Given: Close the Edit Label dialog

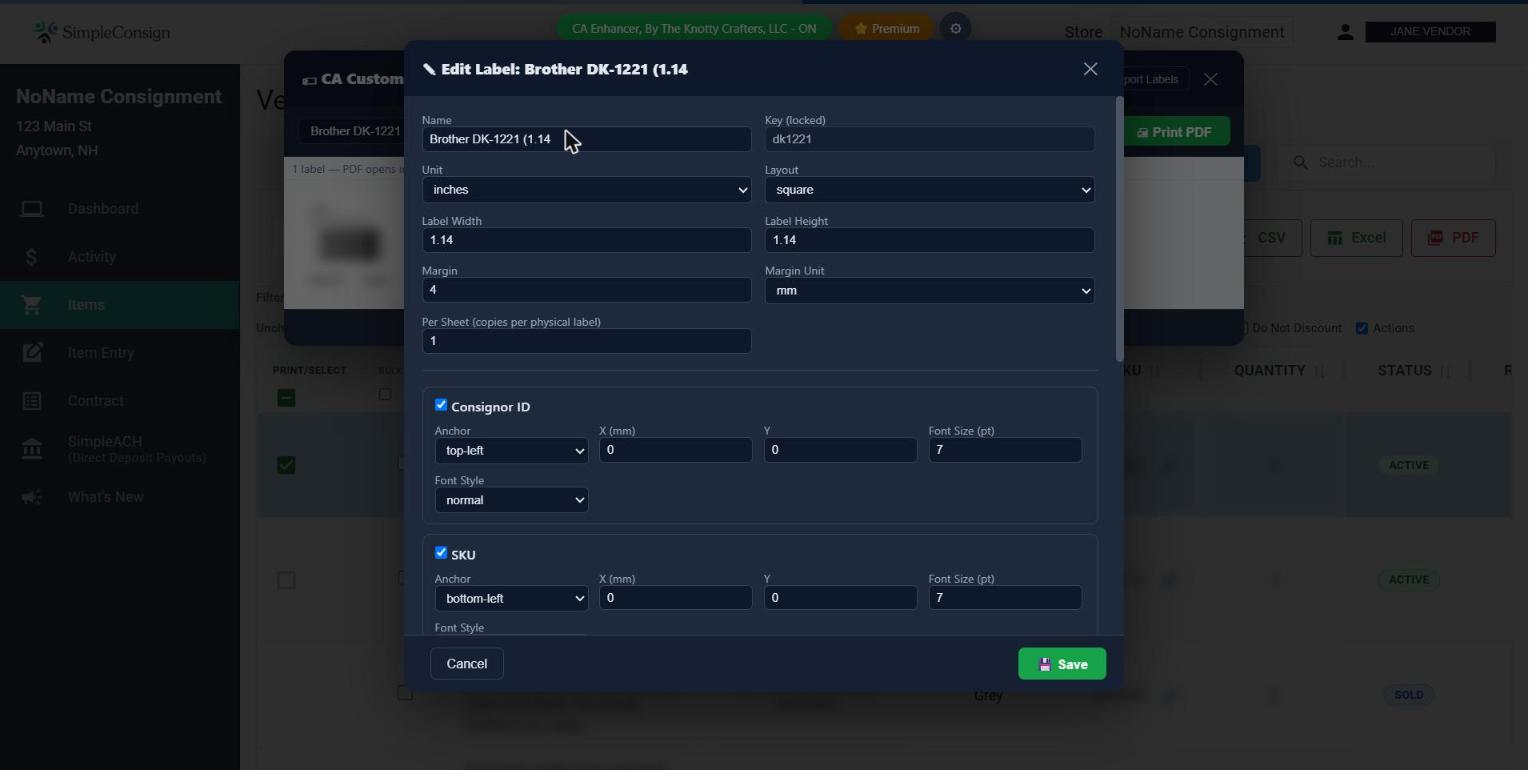Looking at the screenshot, I should click(1090, 69).
